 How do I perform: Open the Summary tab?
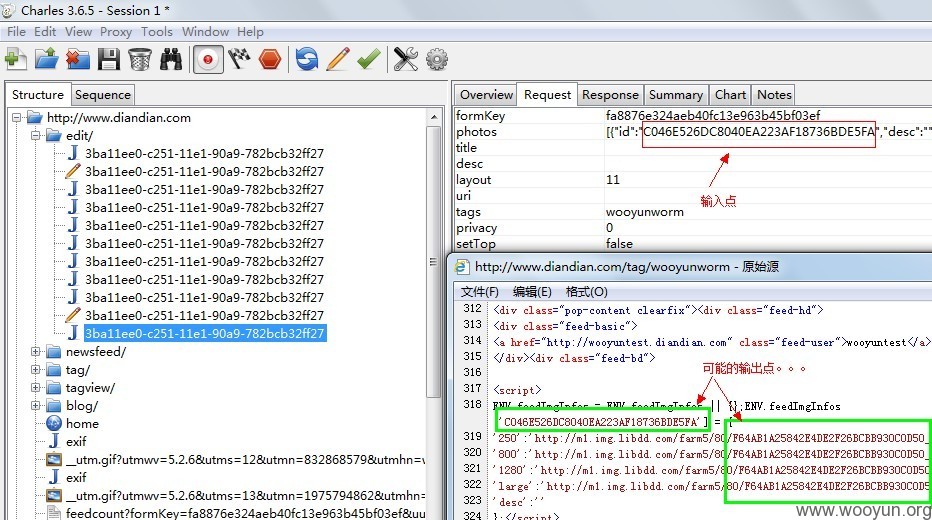676,94
